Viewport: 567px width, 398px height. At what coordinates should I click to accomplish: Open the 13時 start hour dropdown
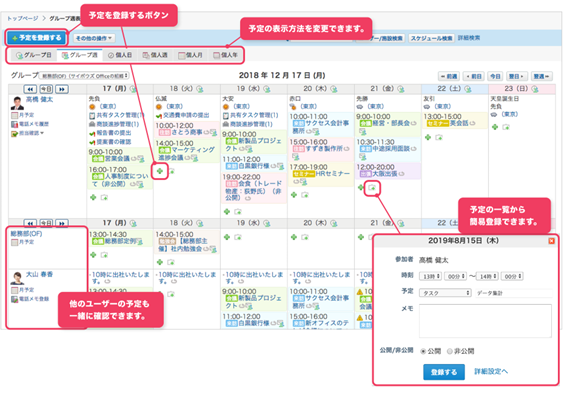tap(430, 276)
